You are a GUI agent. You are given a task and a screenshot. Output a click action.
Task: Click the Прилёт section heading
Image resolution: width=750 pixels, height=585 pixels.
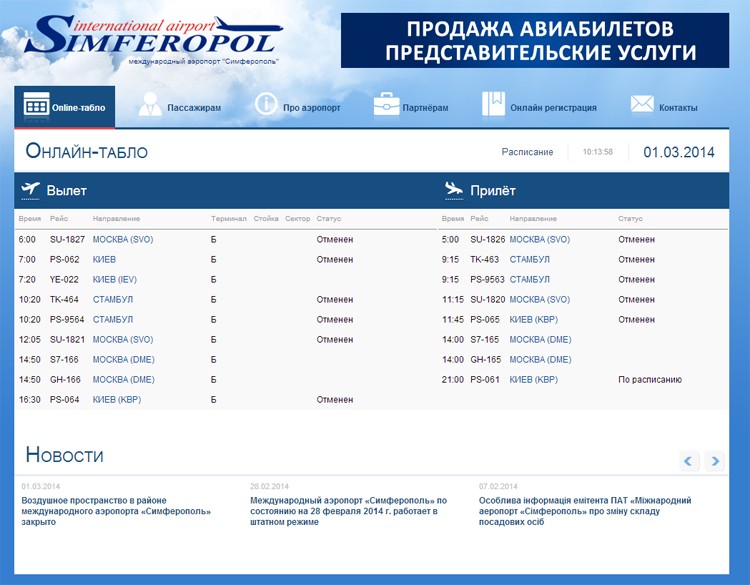[493, 190]
